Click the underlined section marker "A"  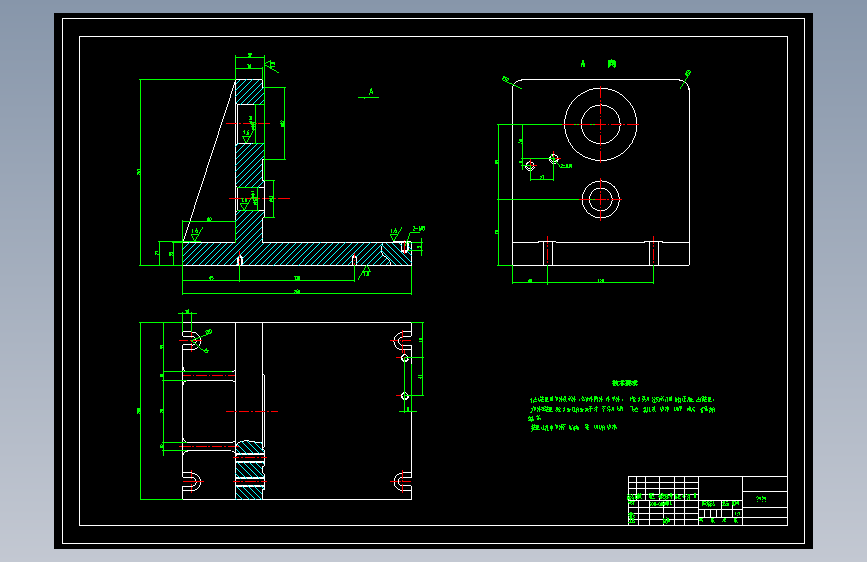click(x=369, y=93)
